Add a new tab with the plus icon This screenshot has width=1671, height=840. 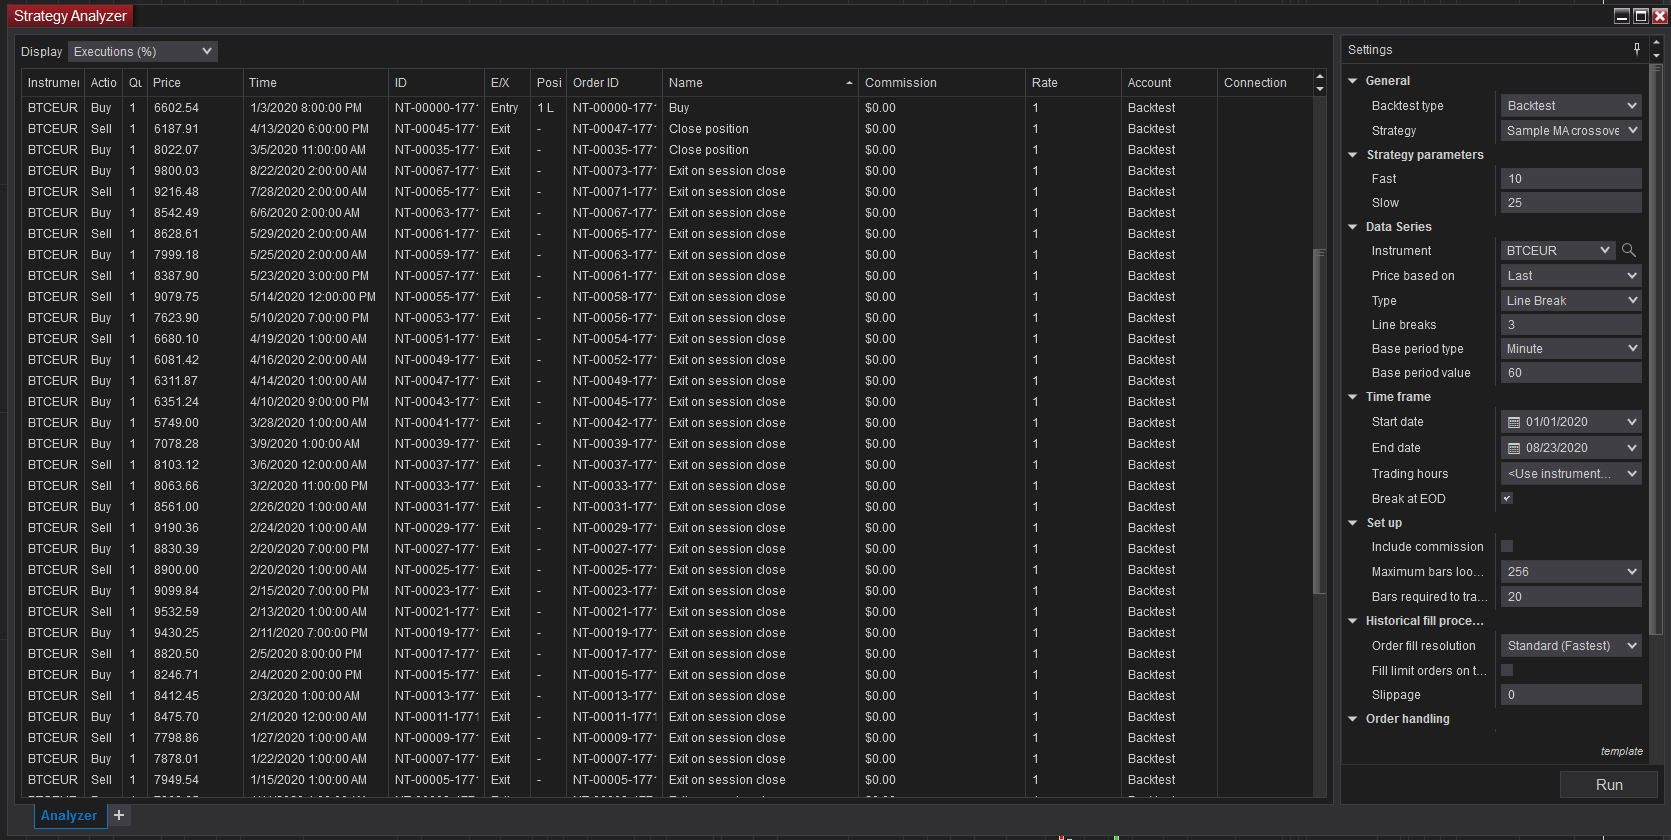pos(119,815)
